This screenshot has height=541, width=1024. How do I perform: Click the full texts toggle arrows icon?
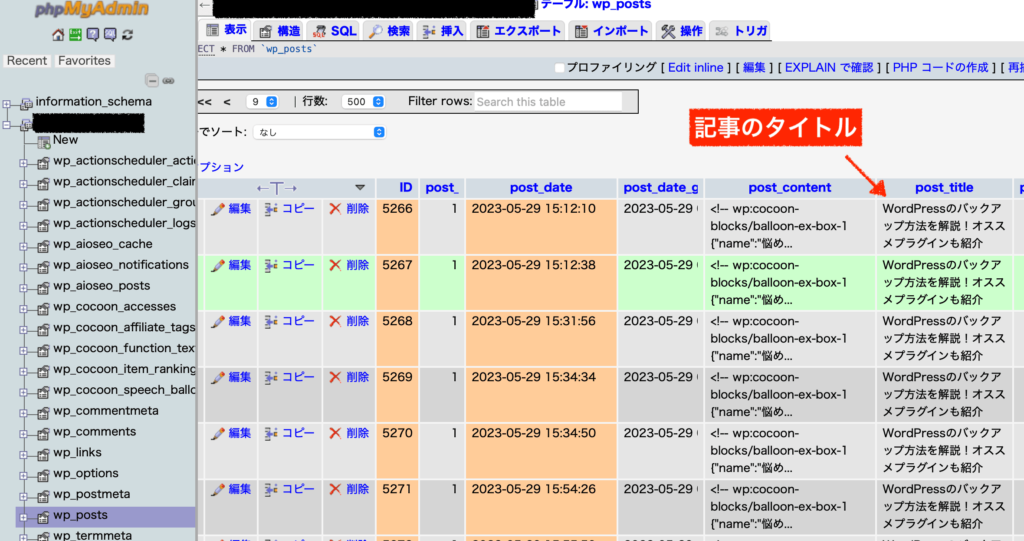tap(277, 188)
